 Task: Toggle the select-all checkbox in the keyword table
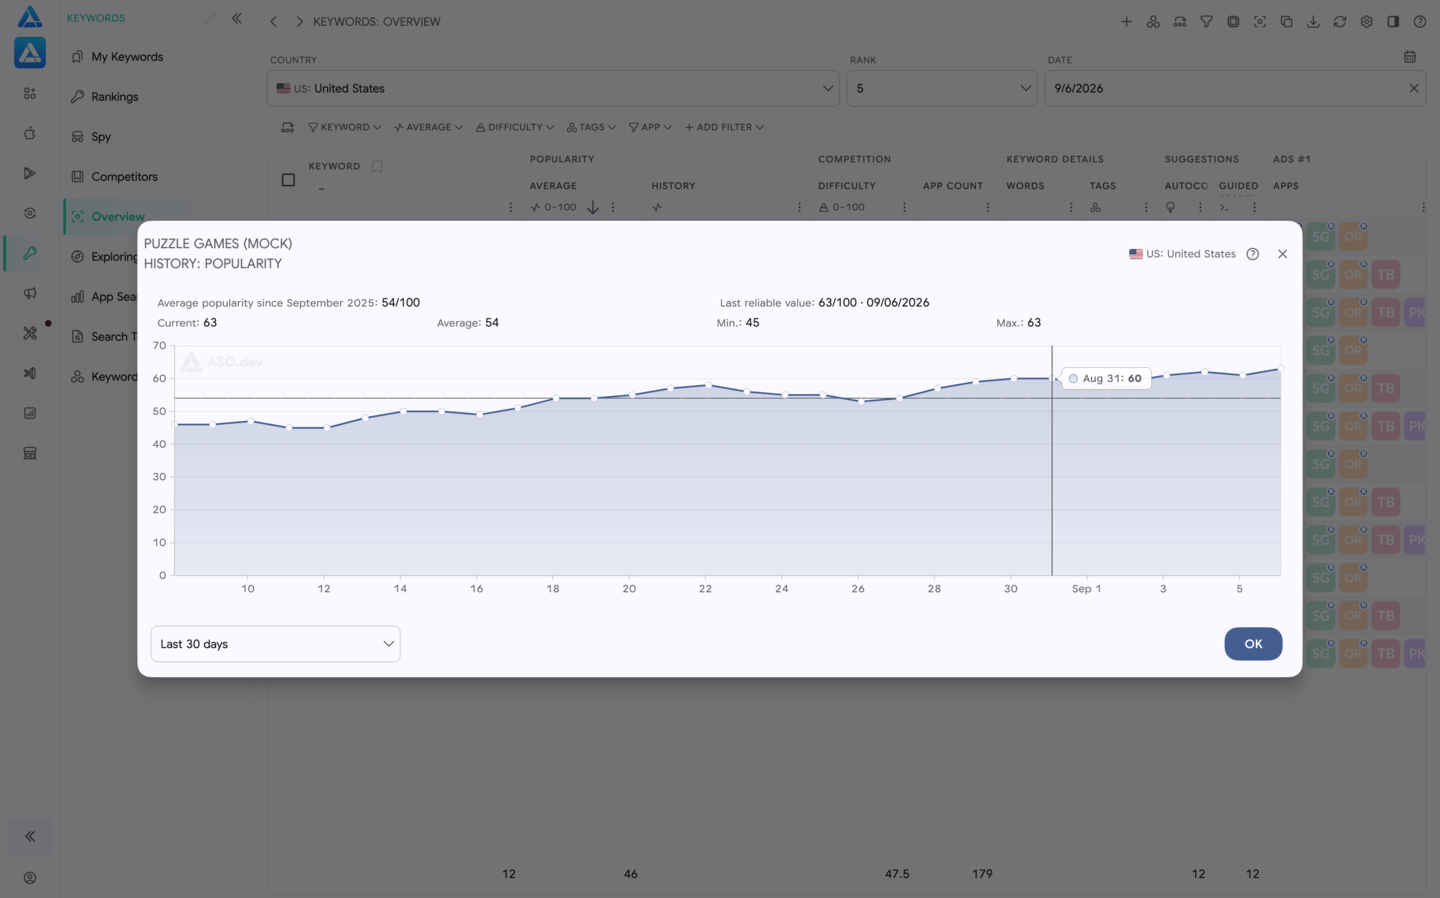coord(288,180)
